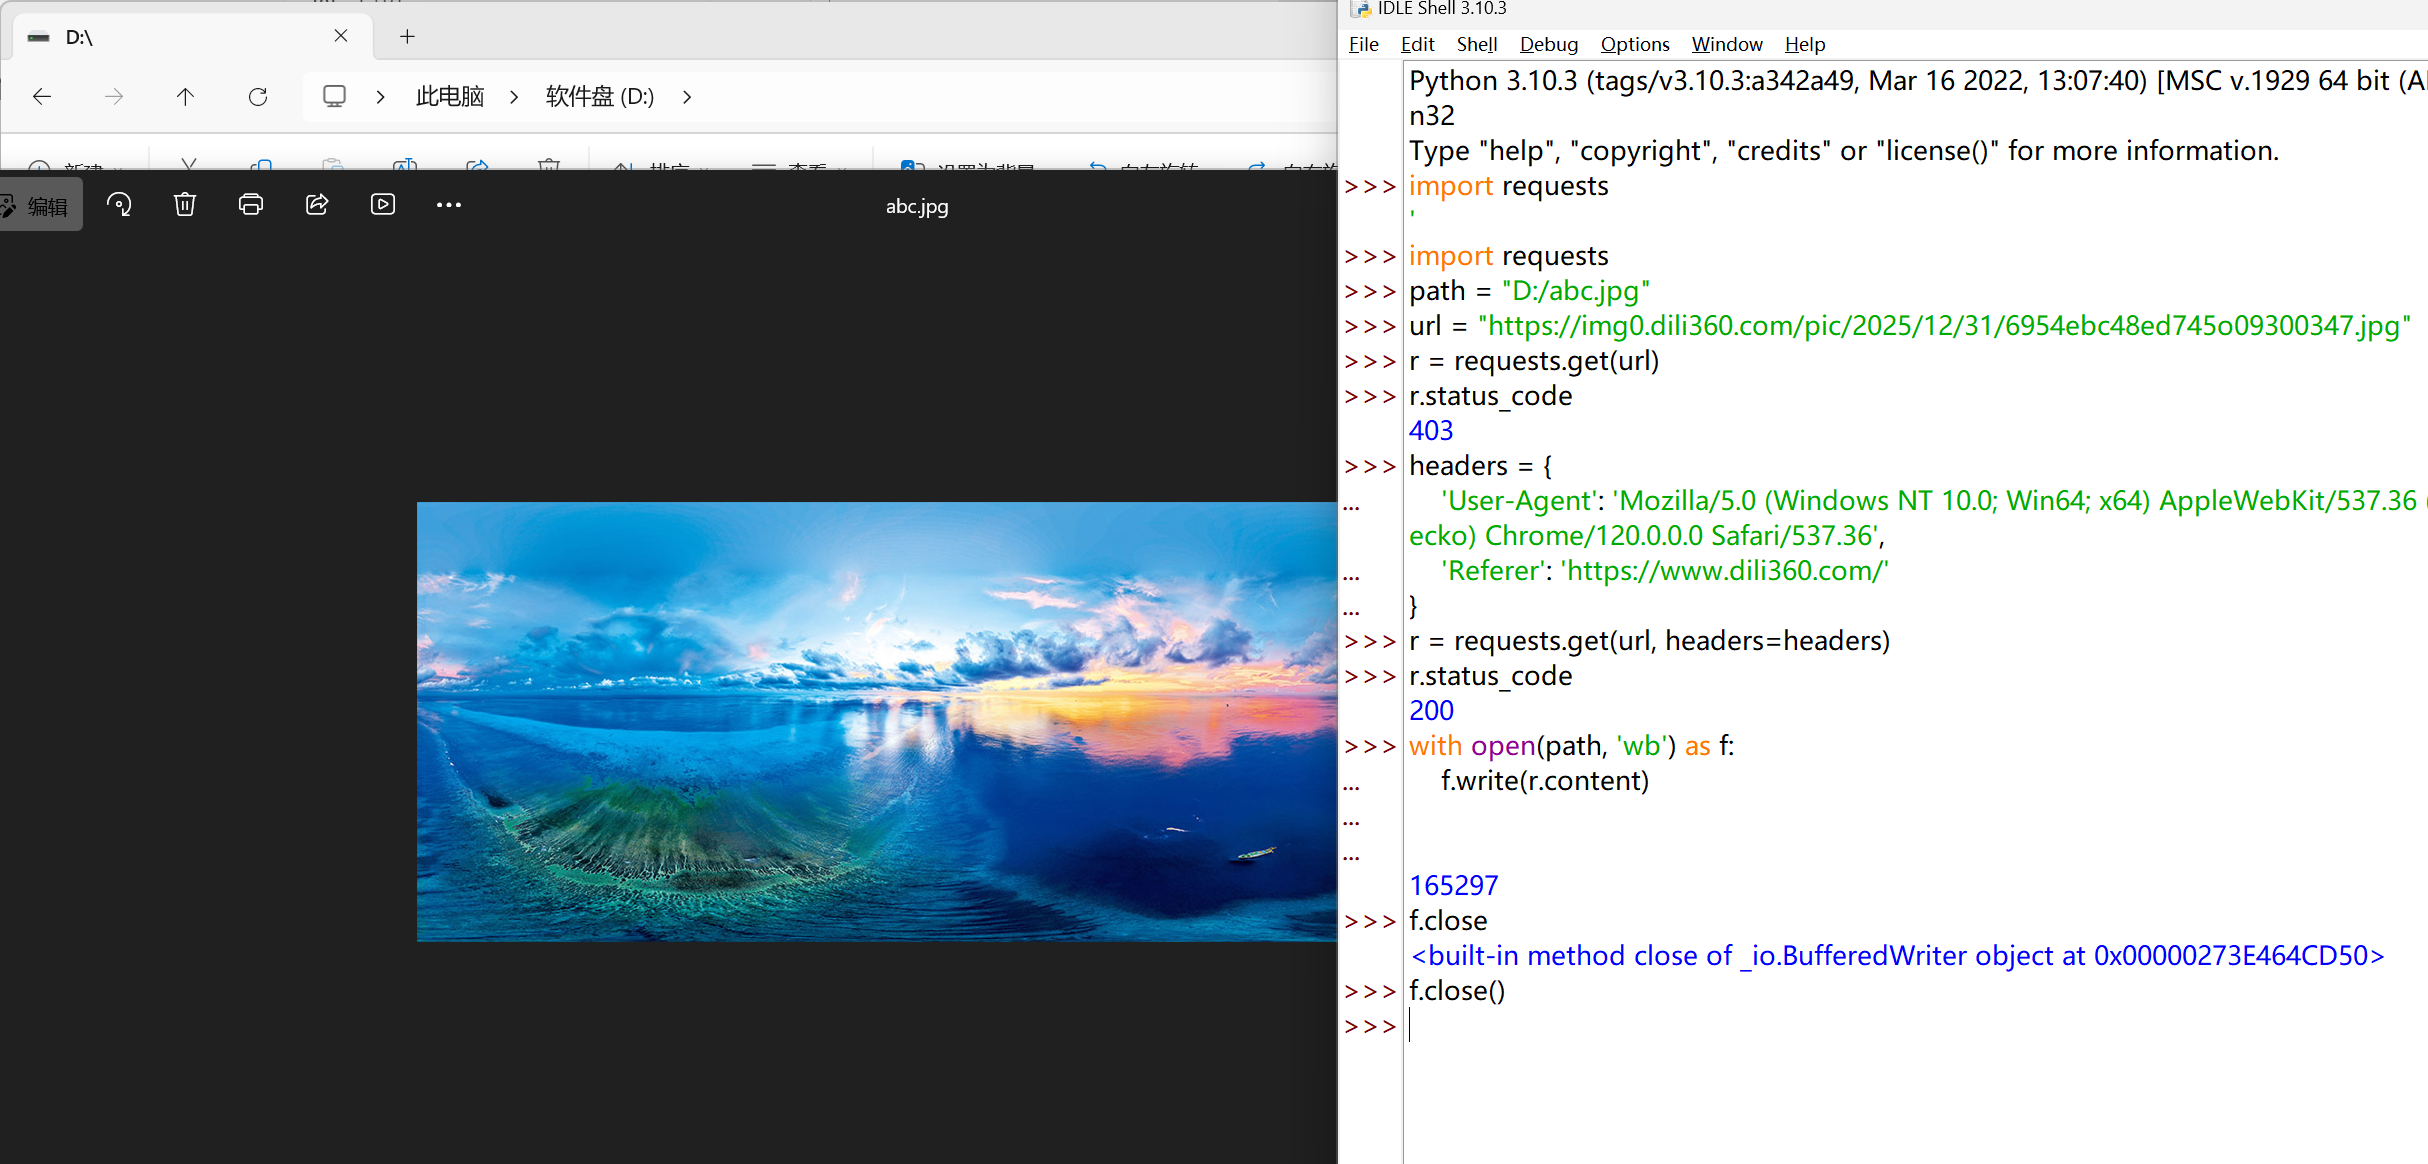Navigate up one folder level
The height and width of the screenshot is (1164, 2428).
[185, 97]
